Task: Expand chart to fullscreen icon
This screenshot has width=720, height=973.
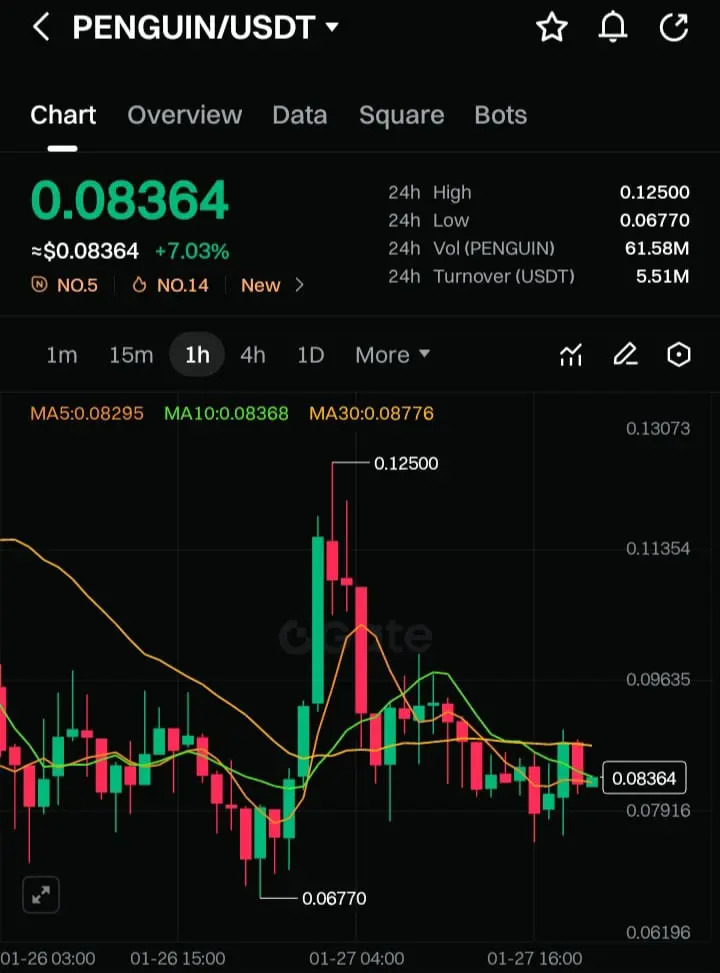Action: [41, 894]
